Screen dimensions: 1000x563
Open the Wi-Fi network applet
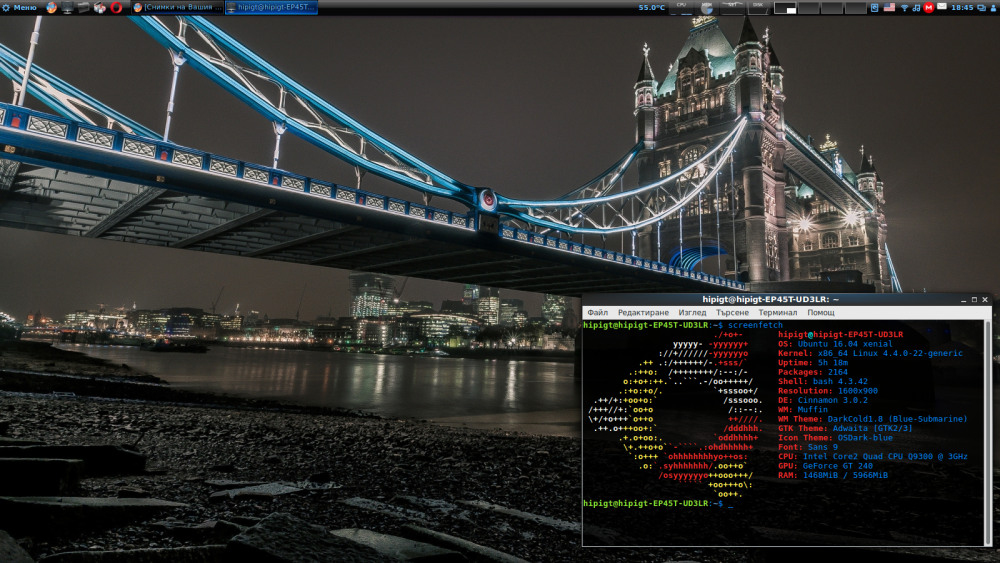click(x=904, y=8)
